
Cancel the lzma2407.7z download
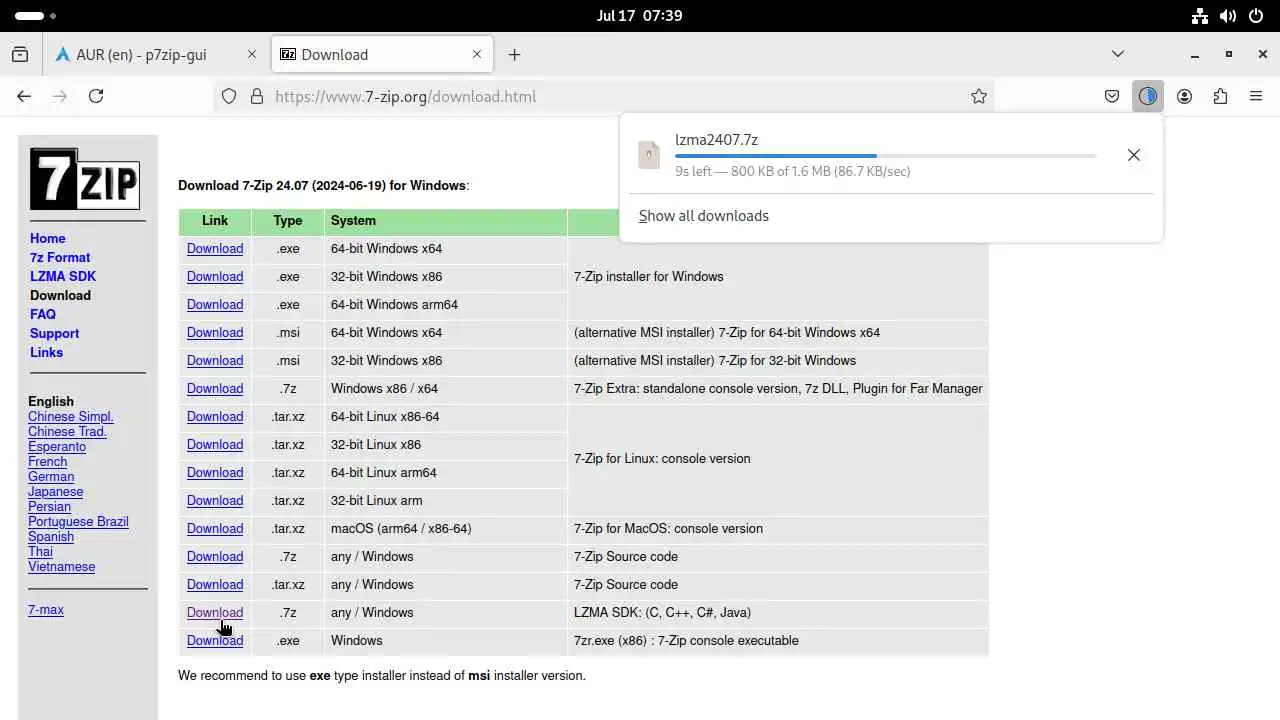coord(1133,155)
